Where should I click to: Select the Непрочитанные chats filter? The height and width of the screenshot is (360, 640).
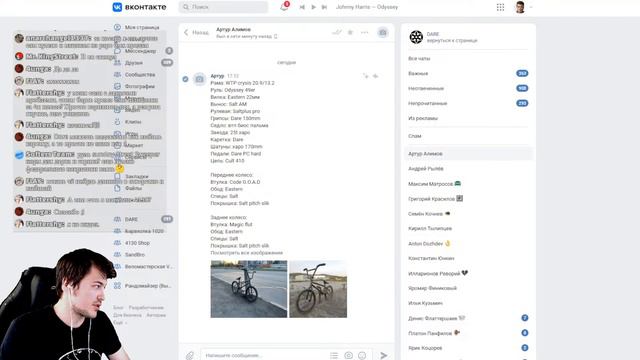coord(468,103)
